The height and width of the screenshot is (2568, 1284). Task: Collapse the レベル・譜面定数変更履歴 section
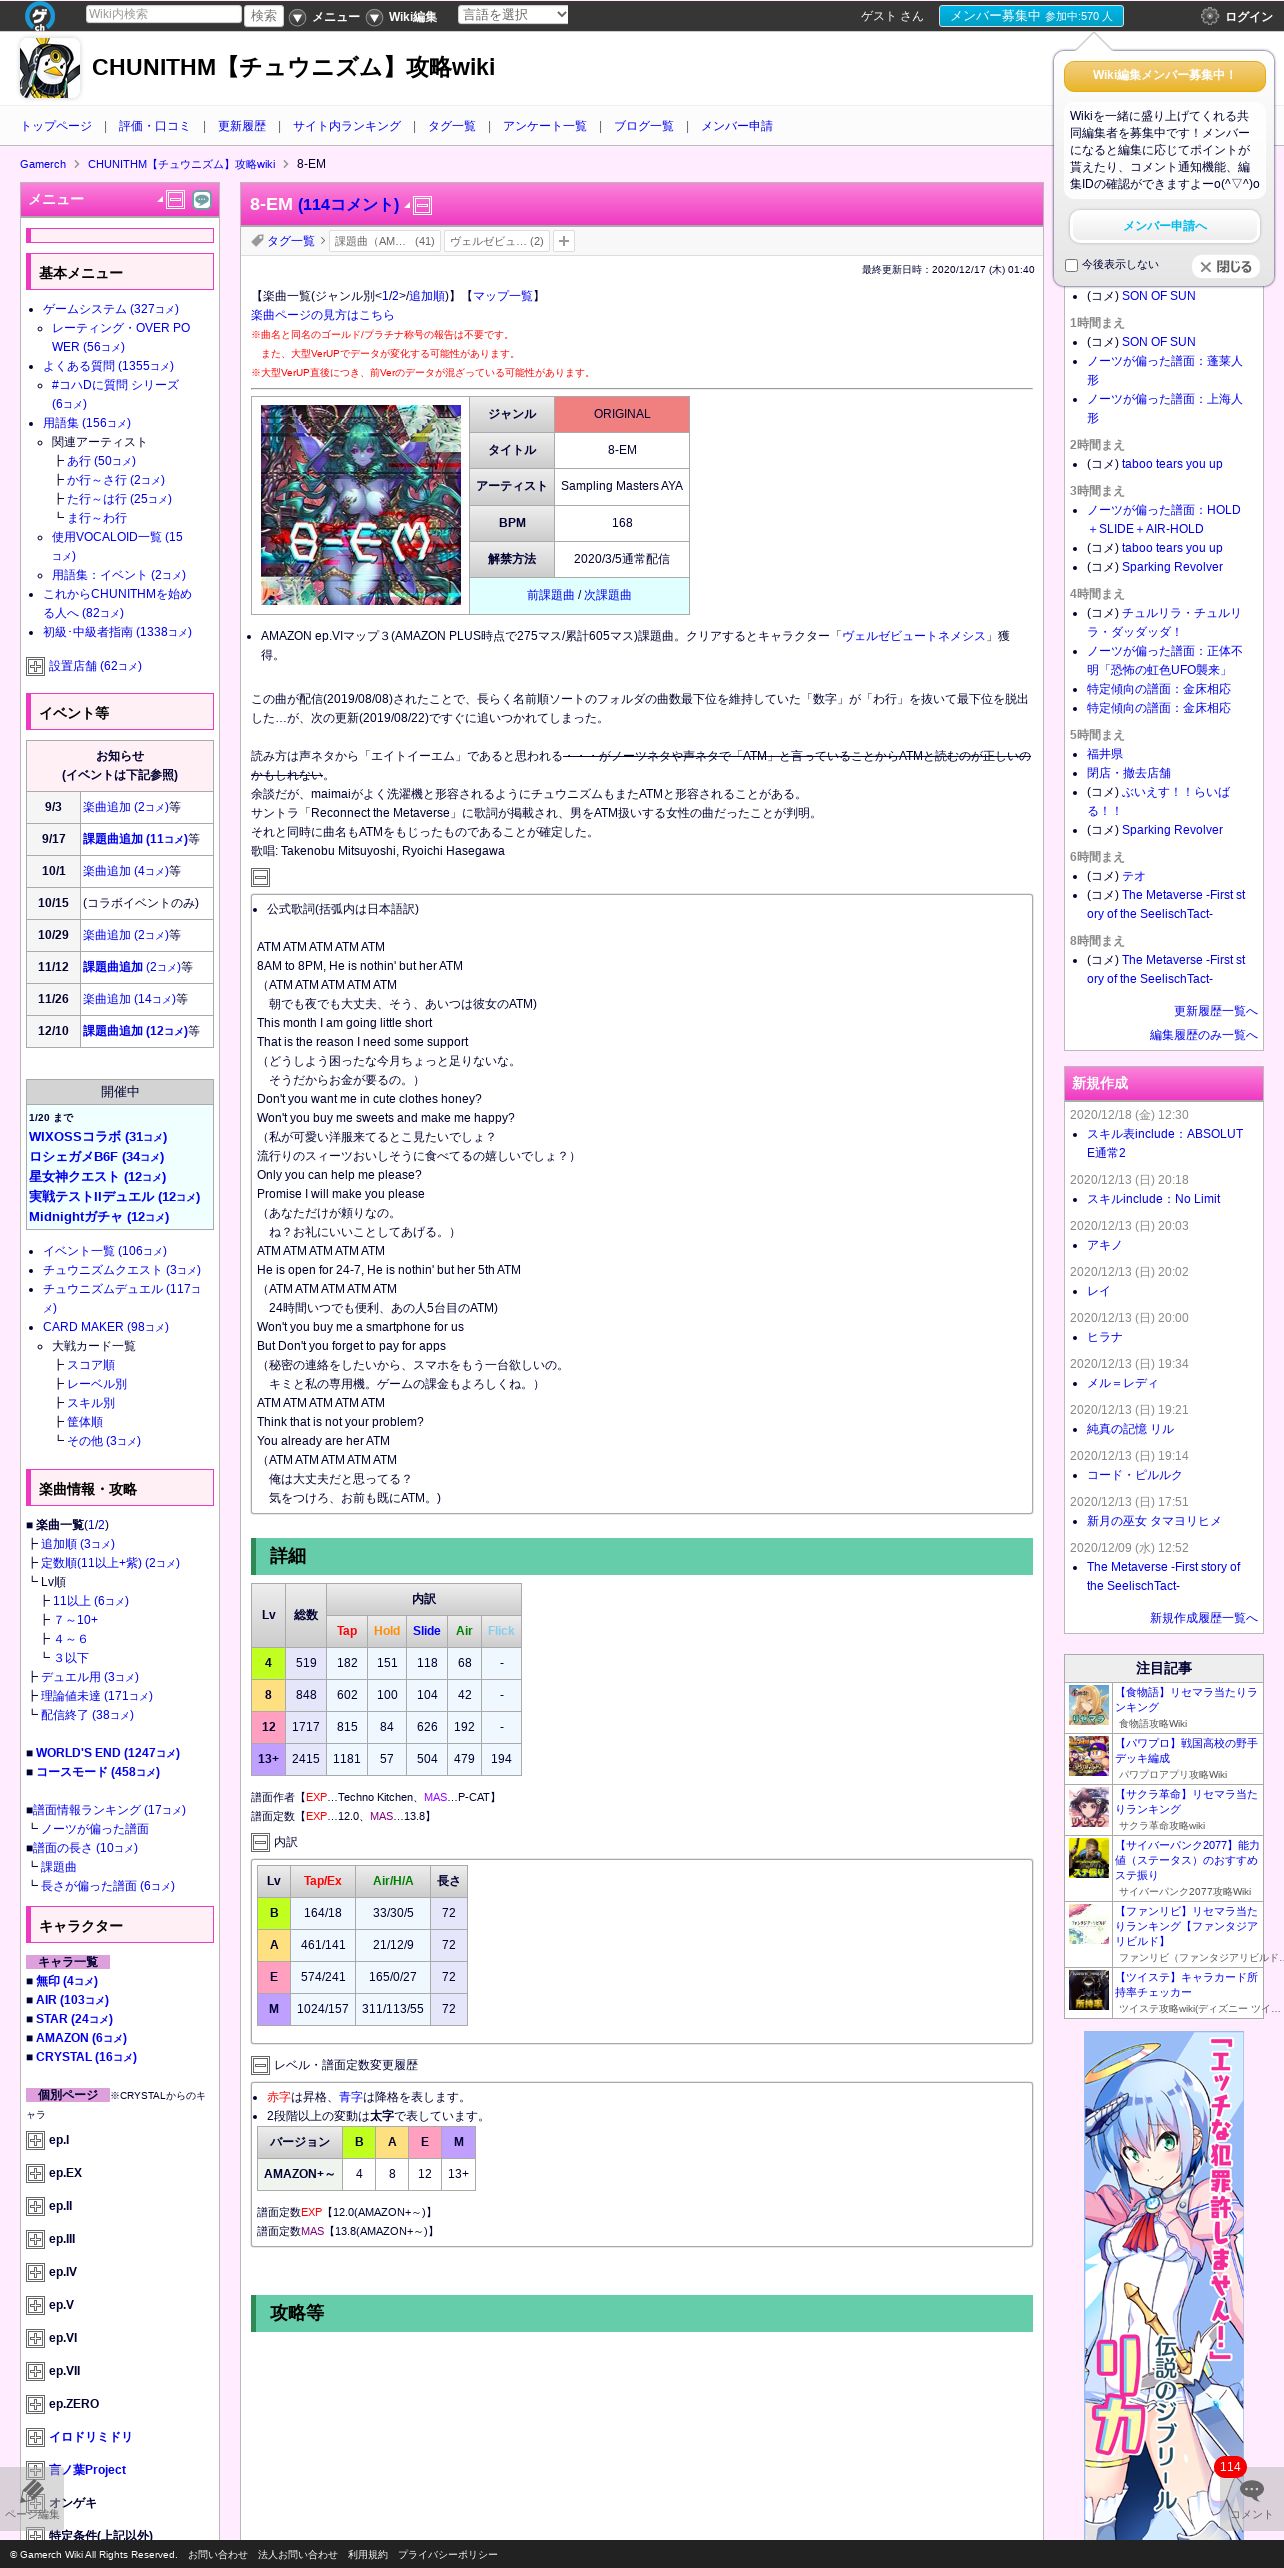click(x=260, y=2065)
